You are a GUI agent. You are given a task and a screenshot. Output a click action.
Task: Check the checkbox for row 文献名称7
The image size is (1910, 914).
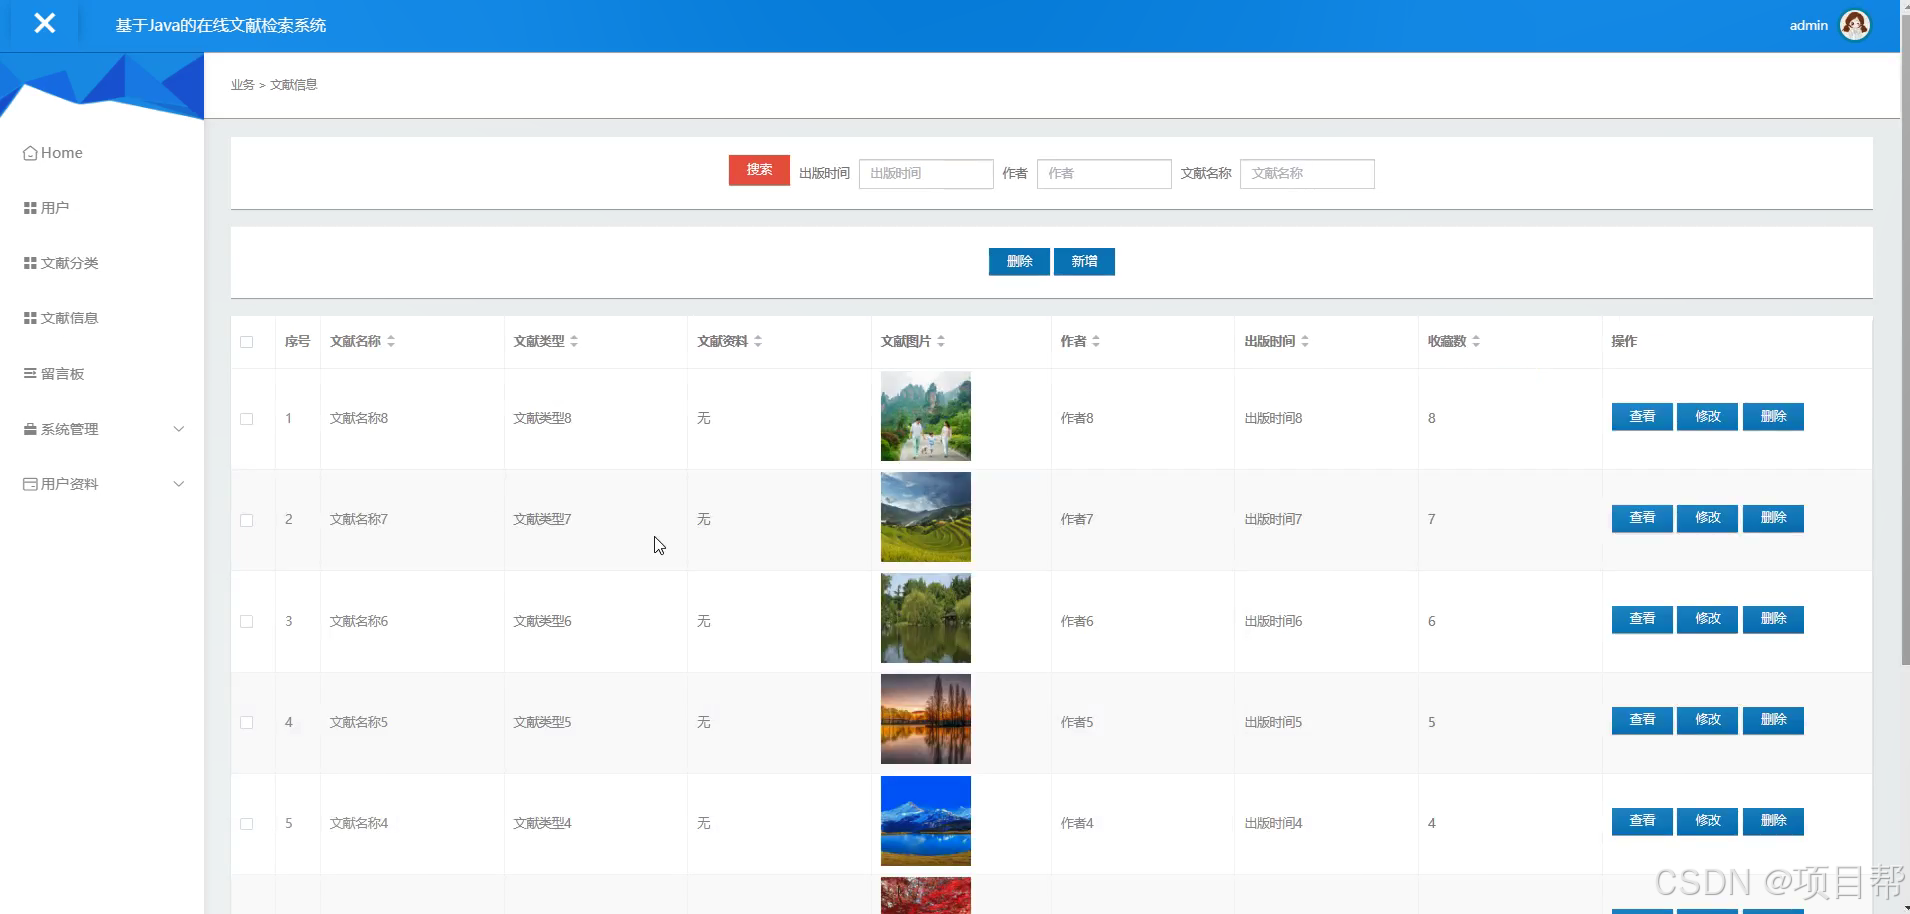pos(247,520)
